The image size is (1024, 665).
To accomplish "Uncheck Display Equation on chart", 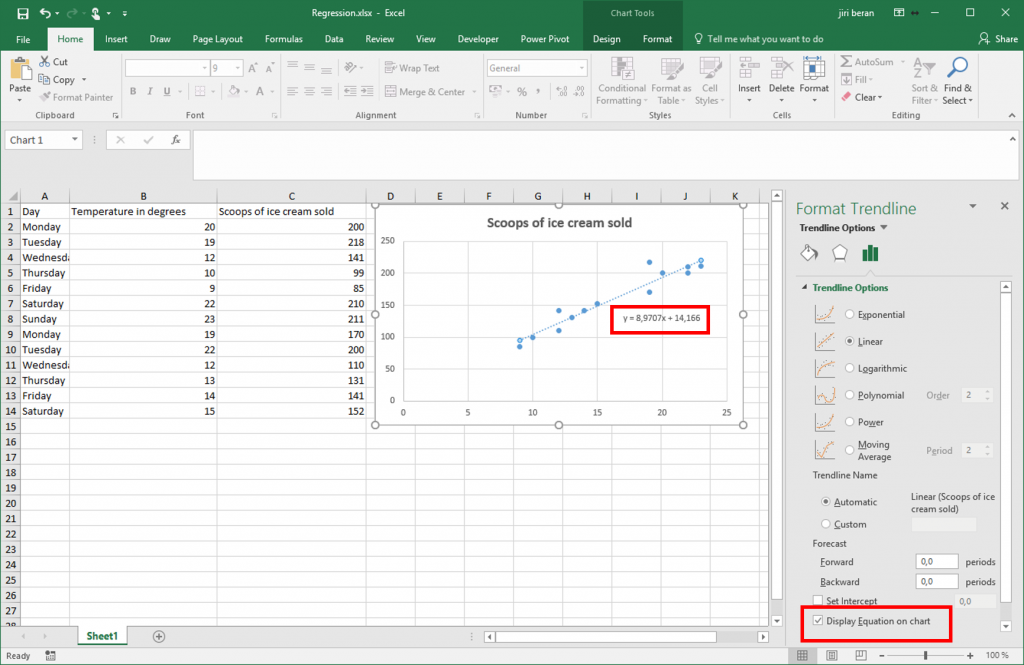I will 818,623.
